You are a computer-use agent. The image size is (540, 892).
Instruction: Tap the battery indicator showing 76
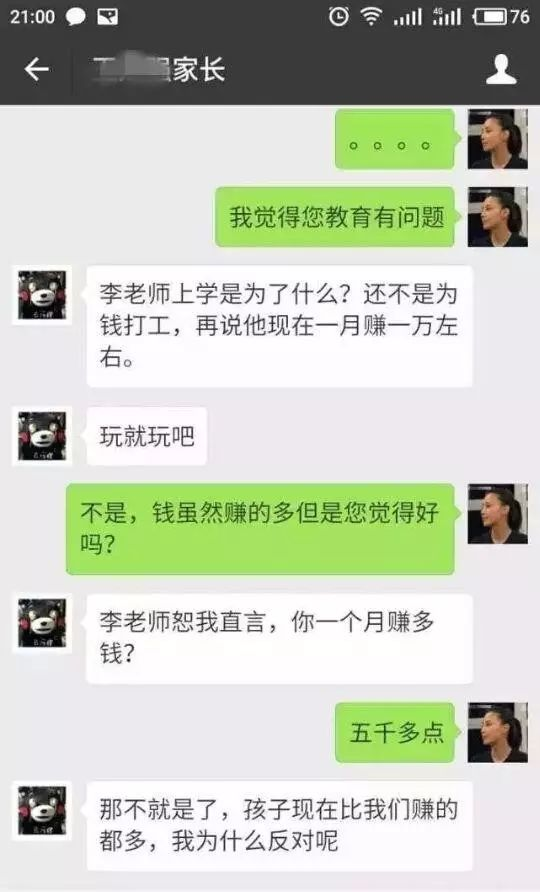501,16
